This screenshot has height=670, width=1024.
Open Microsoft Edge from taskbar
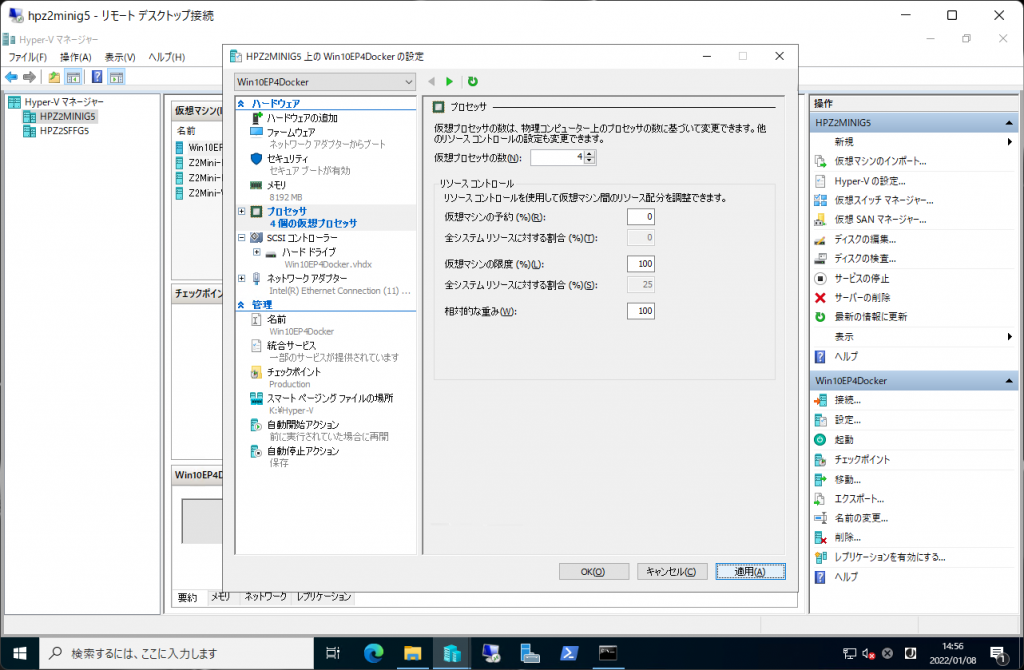(374, 653)
